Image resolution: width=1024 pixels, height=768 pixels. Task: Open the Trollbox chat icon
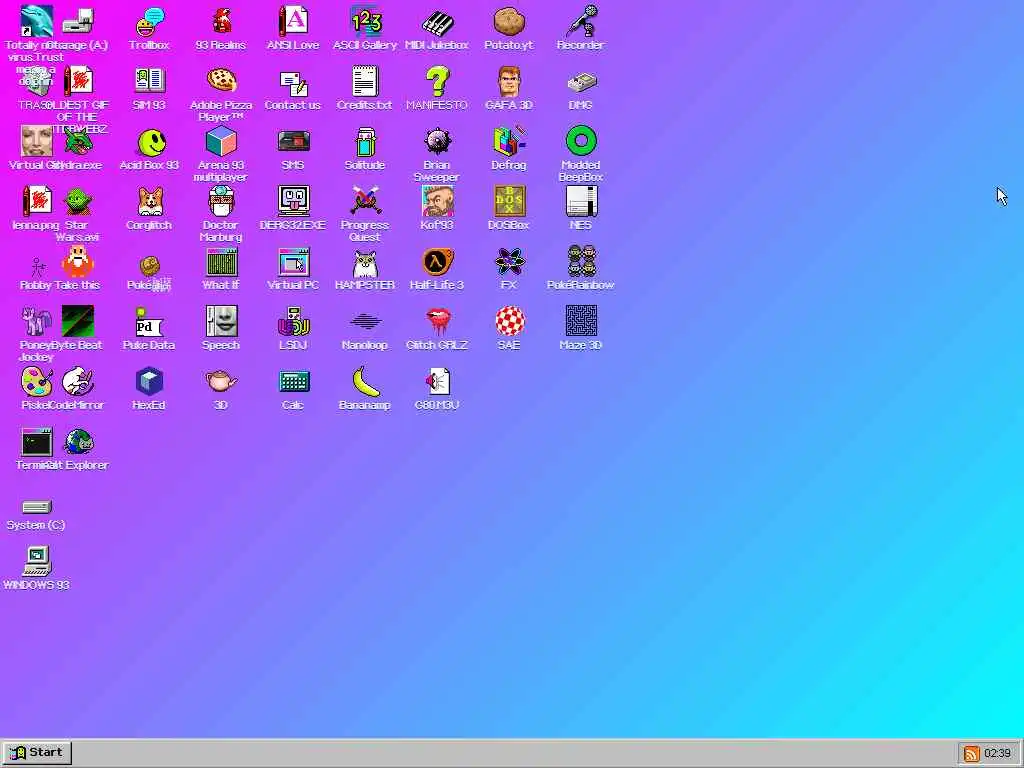coord(150,22)
